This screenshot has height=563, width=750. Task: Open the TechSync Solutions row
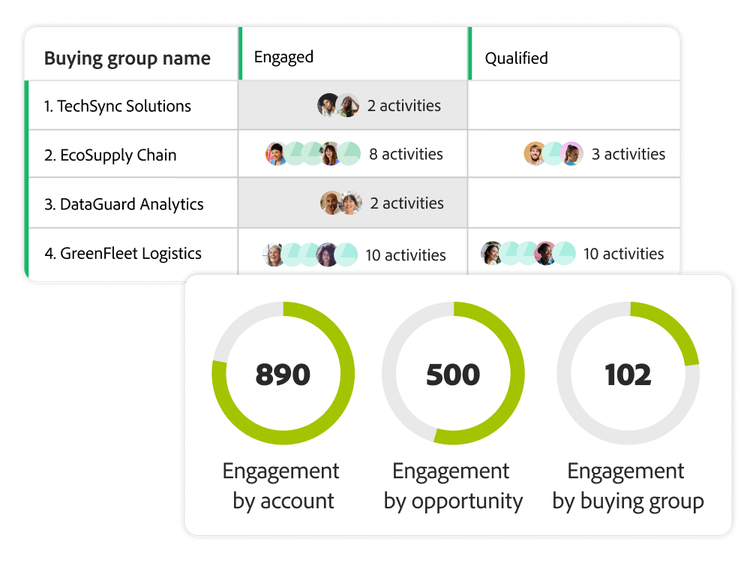[x=117, y=106]
